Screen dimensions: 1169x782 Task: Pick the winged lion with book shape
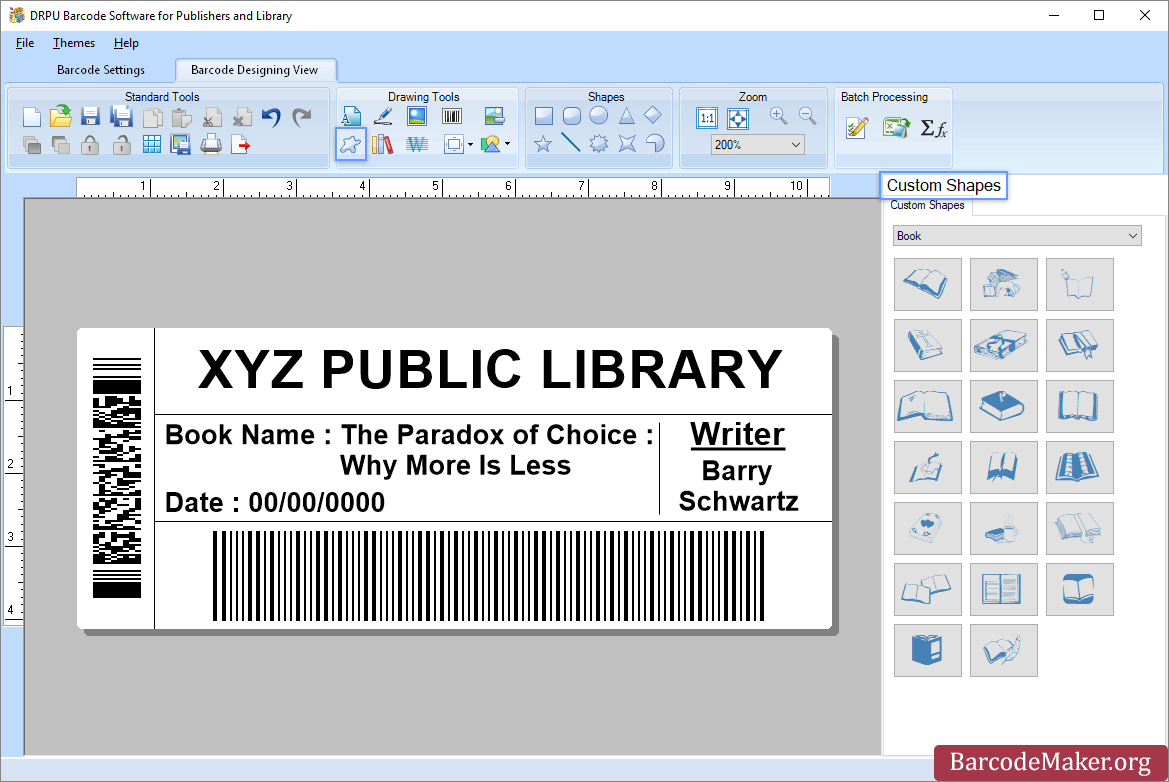point(1003,284)
